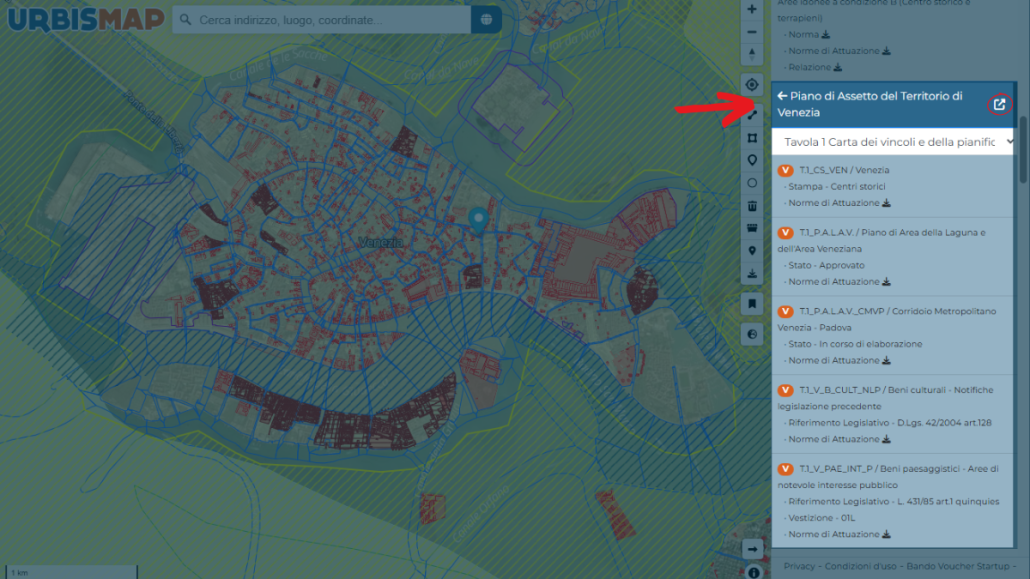This screenshot has width=1030, height=579.
Task: Zoom in with the plus button
Action: click(751, 9)
